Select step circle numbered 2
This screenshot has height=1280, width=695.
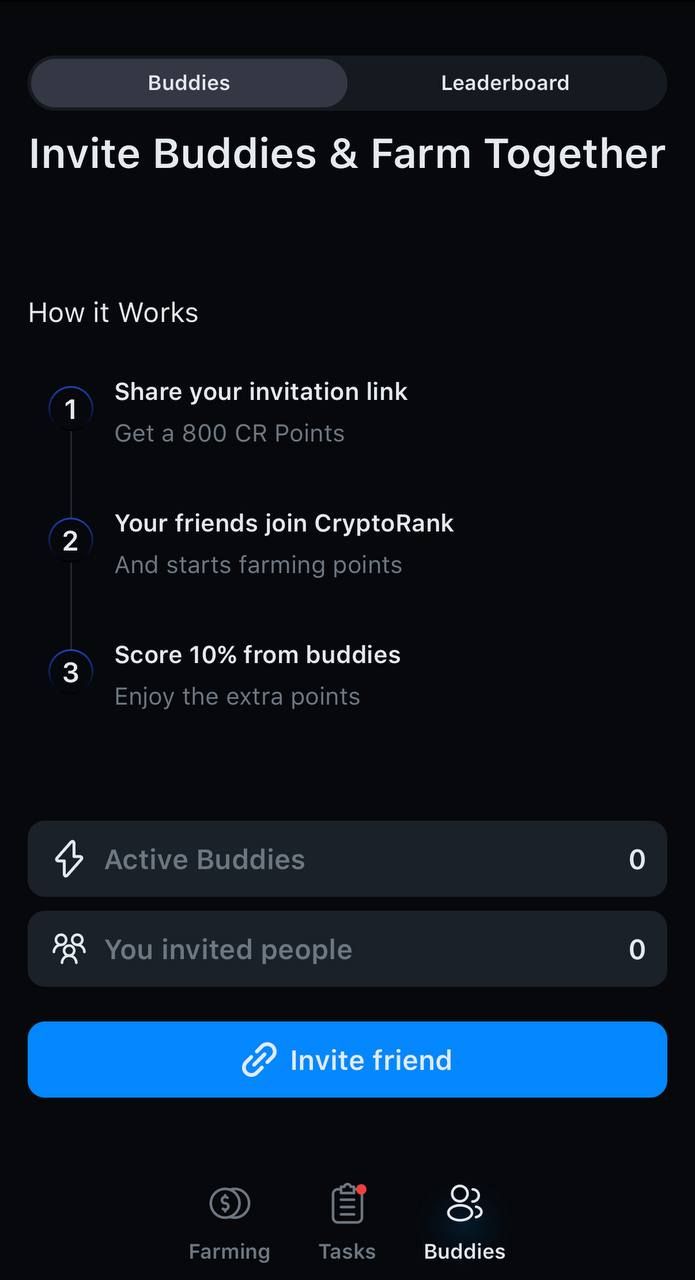(70, 540)
